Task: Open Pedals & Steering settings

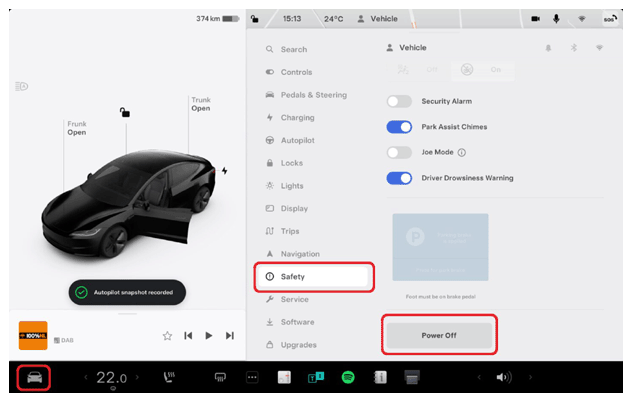Action: tap(314, 95)
